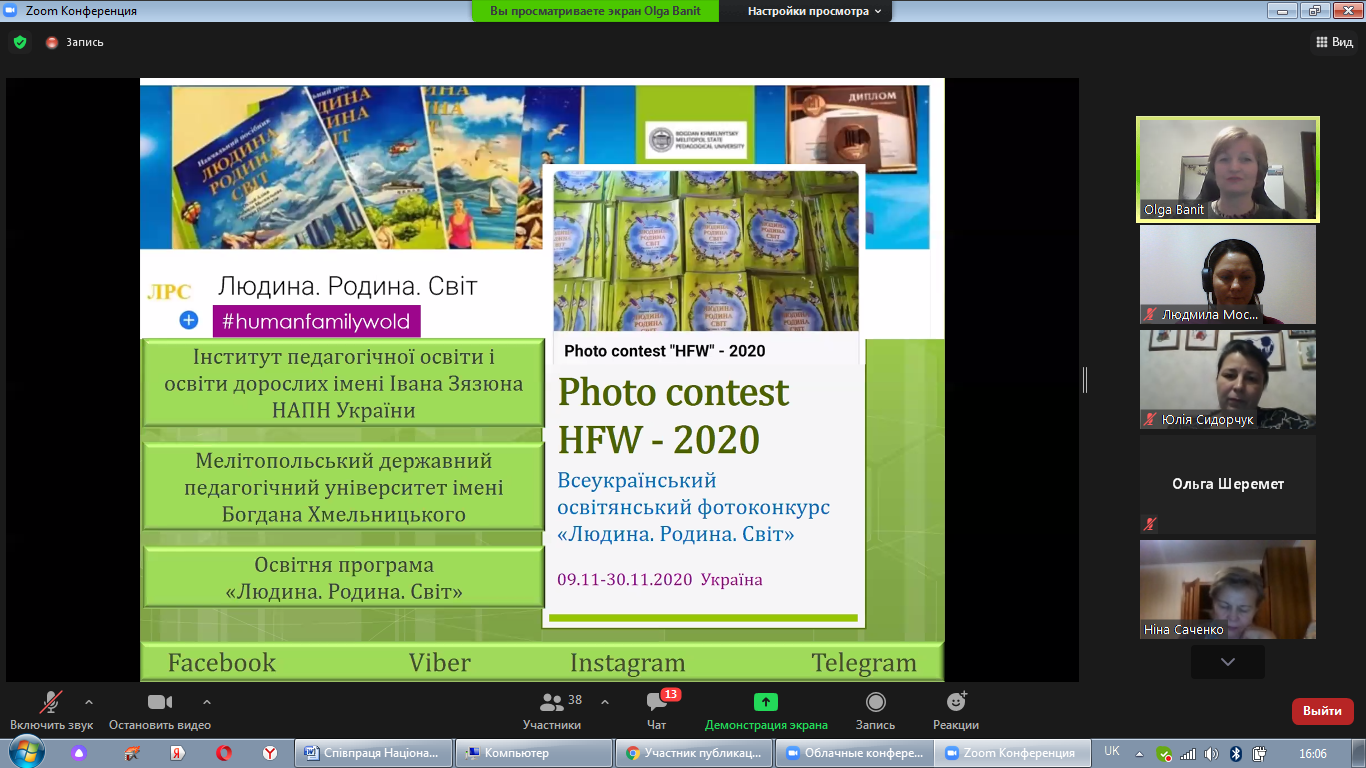Click the red Выйти button

1322,711
